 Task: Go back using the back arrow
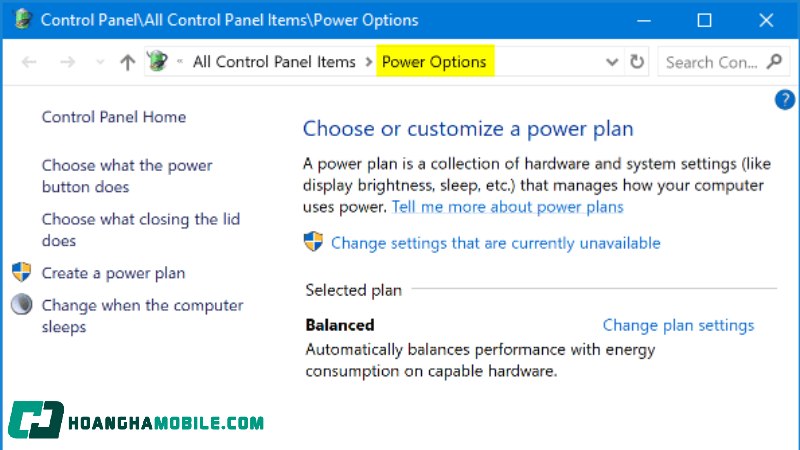coord(29,62)
